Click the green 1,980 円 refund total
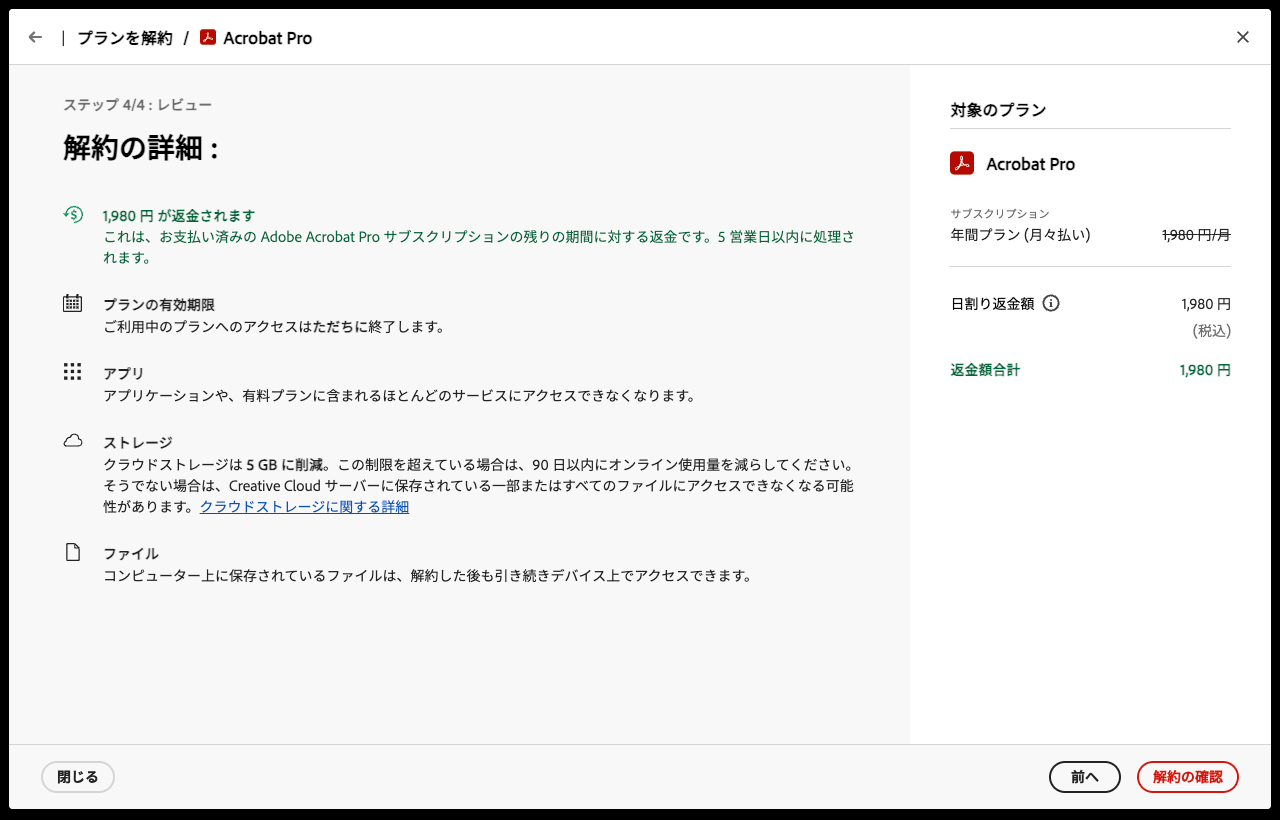This screenshot has height=820, width=1280. tap(1205, 370)
